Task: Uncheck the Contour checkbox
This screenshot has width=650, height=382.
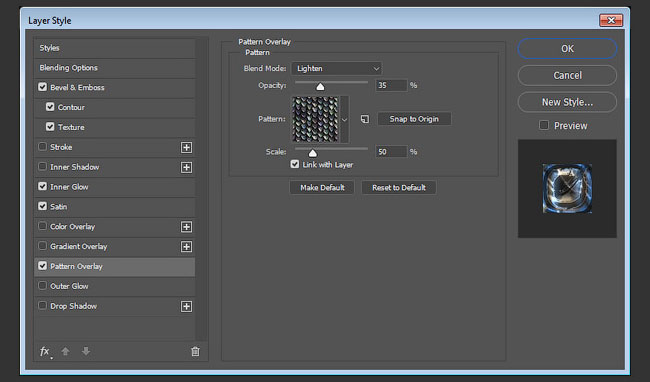Action: tap(50, 107)
